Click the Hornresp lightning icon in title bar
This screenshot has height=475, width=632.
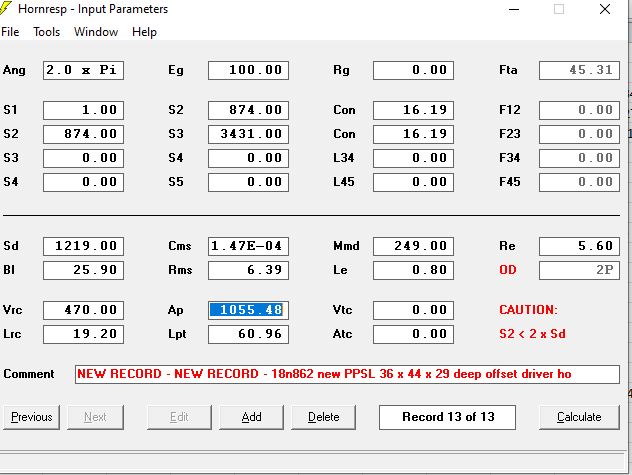6,8
